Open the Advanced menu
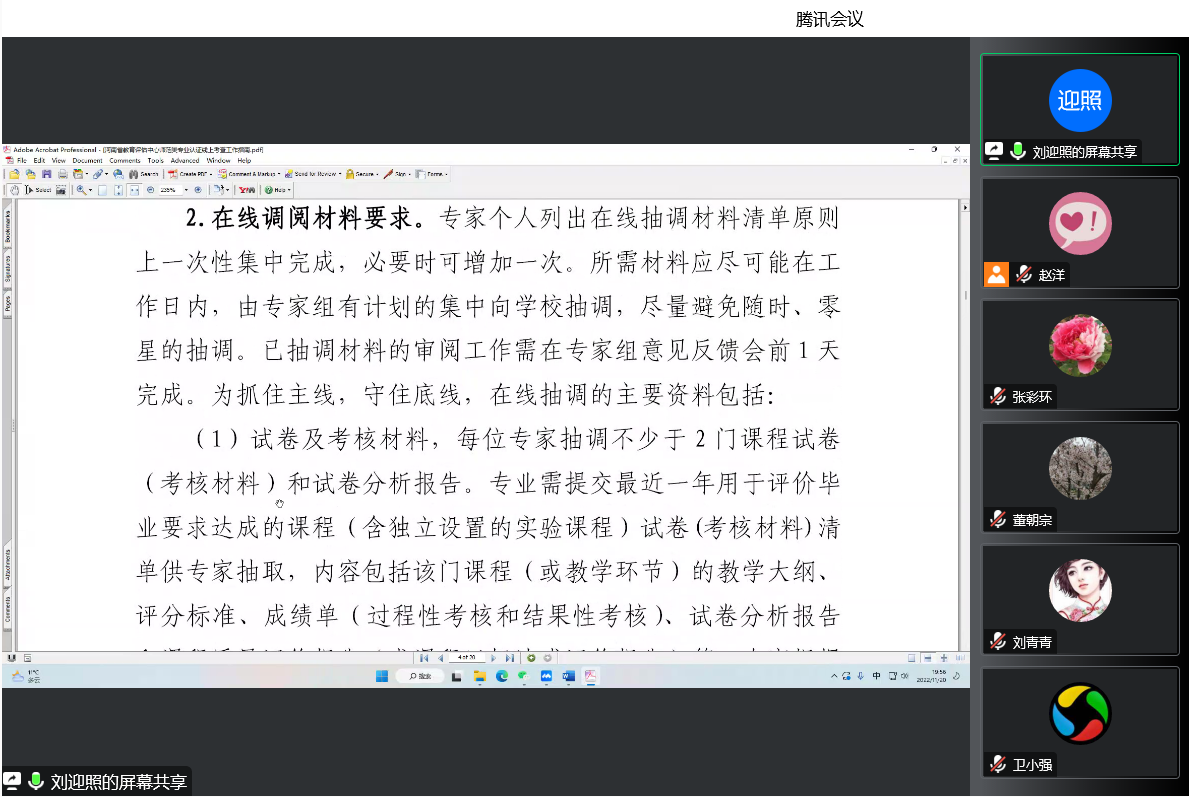Screen dimensions: 1189x797 [x=184, y=160]
